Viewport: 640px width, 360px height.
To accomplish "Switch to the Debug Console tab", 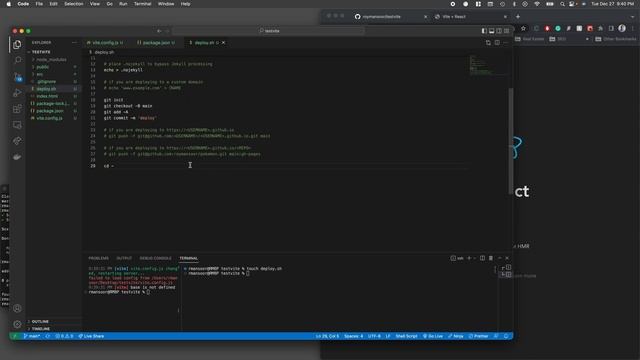I will point(156,258).
